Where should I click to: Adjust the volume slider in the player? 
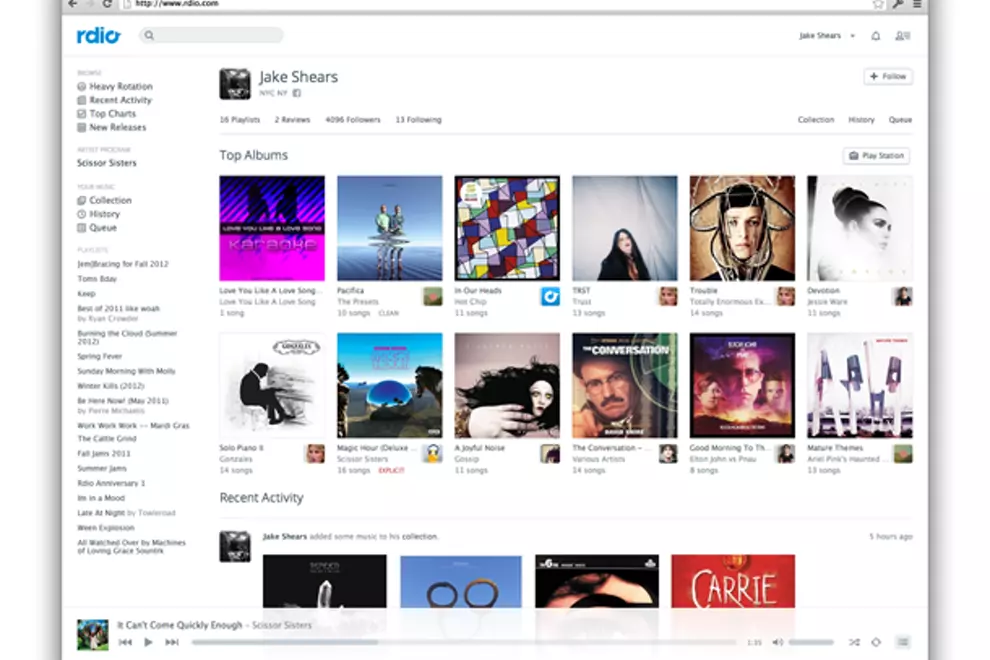pos(810,642)
